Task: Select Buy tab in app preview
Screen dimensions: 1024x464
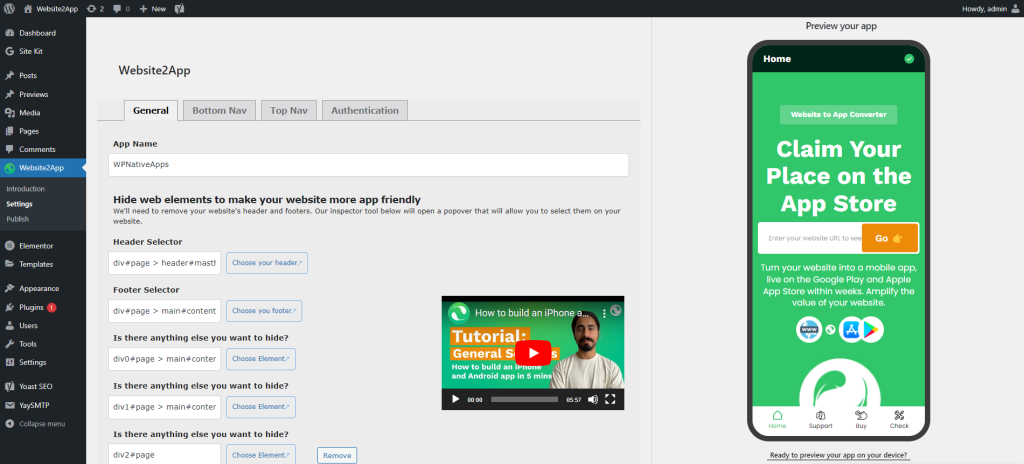Action: 861,420
